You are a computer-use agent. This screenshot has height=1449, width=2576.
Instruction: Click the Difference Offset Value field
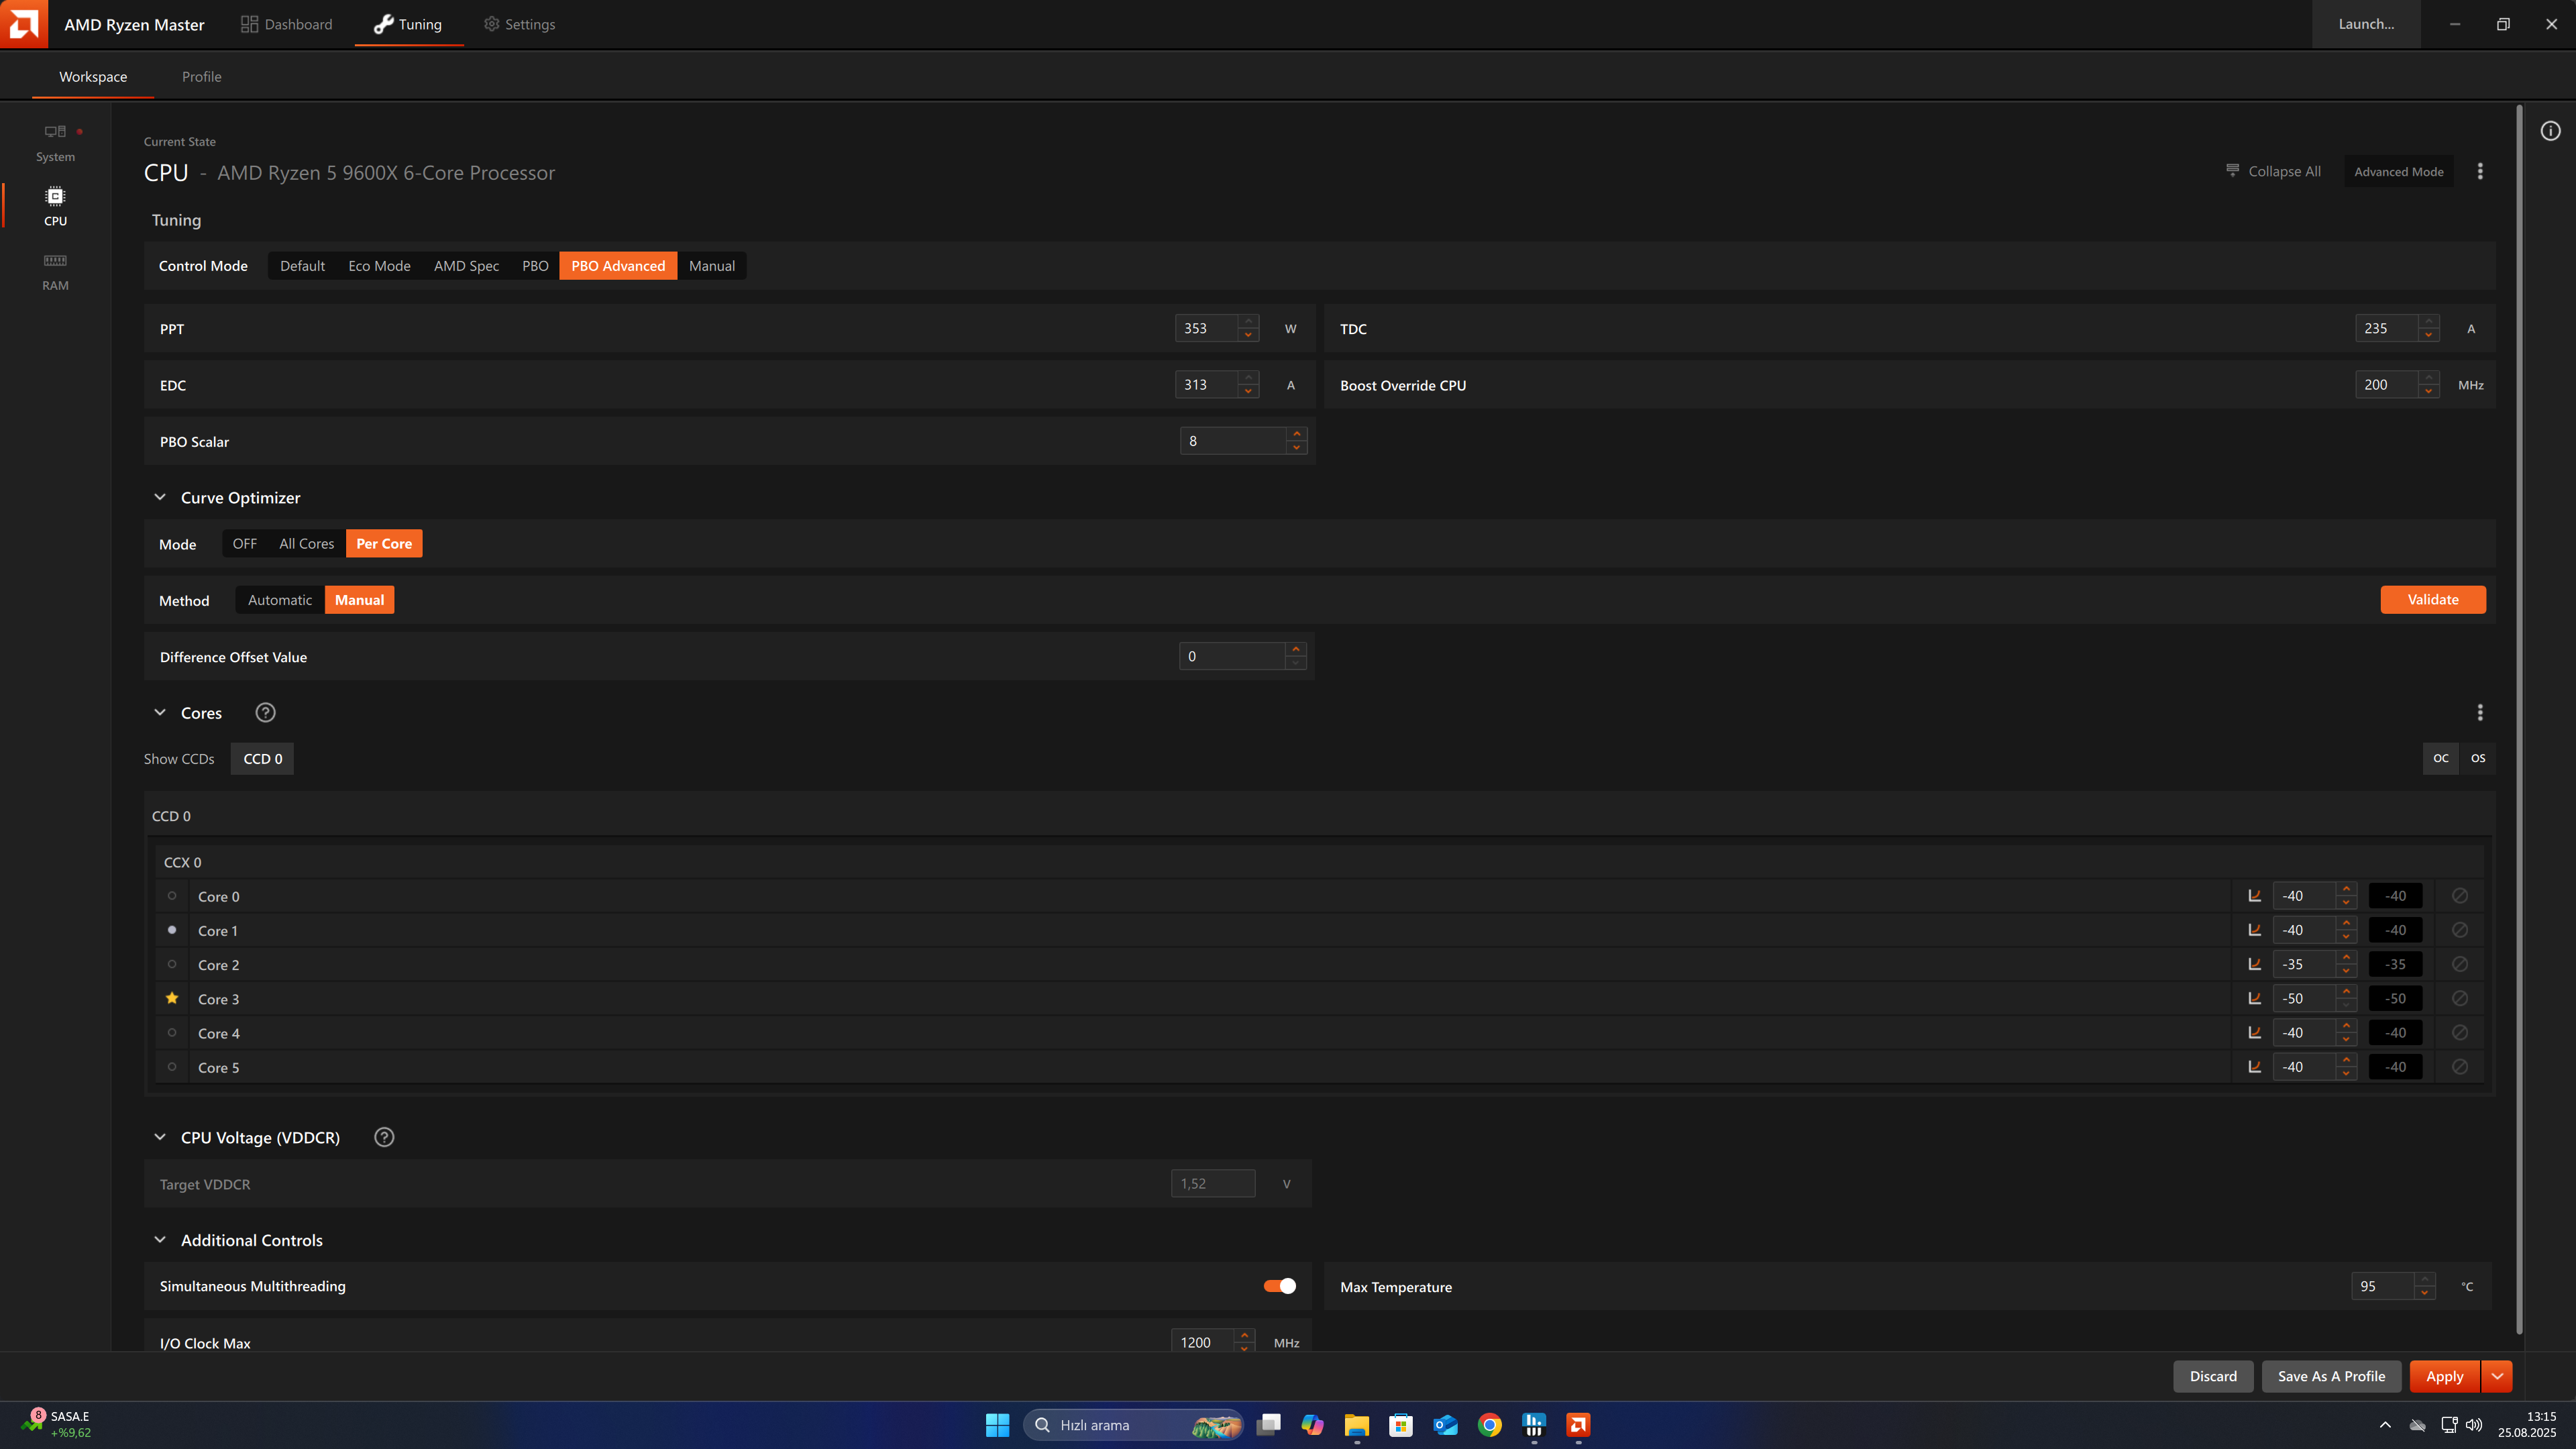1233,656
